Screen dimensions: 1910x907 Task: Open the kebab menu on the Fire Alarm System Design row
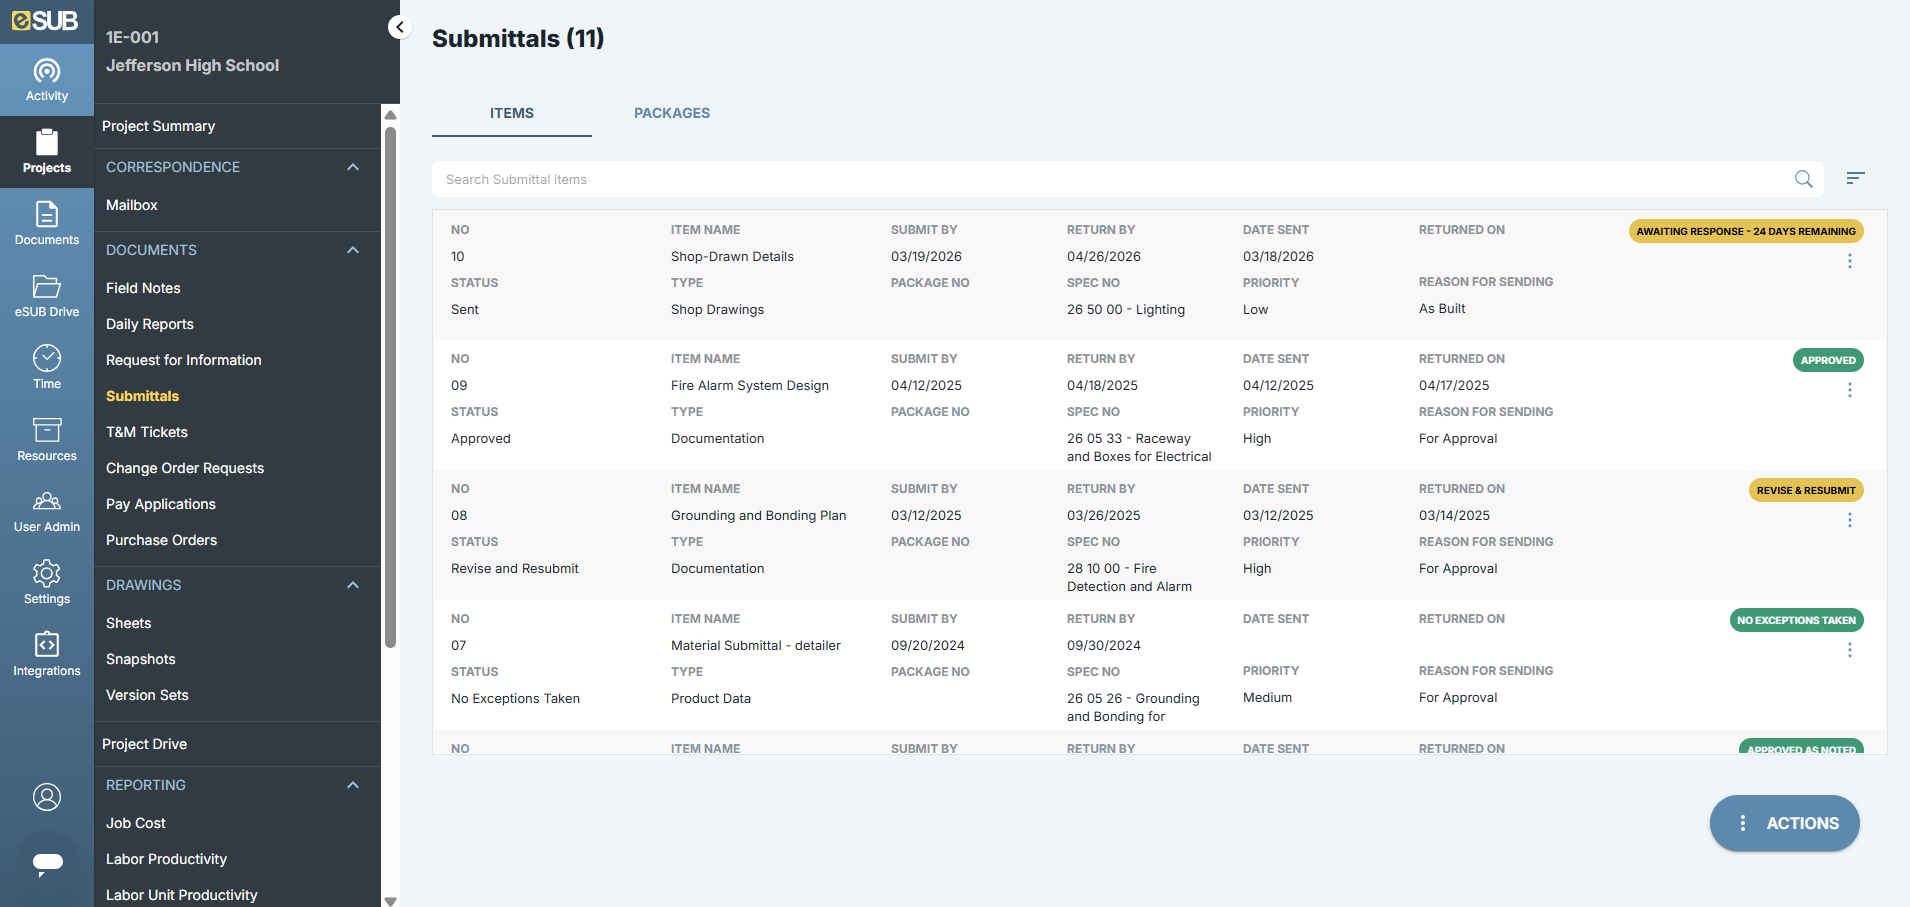tap(1849, 390)
